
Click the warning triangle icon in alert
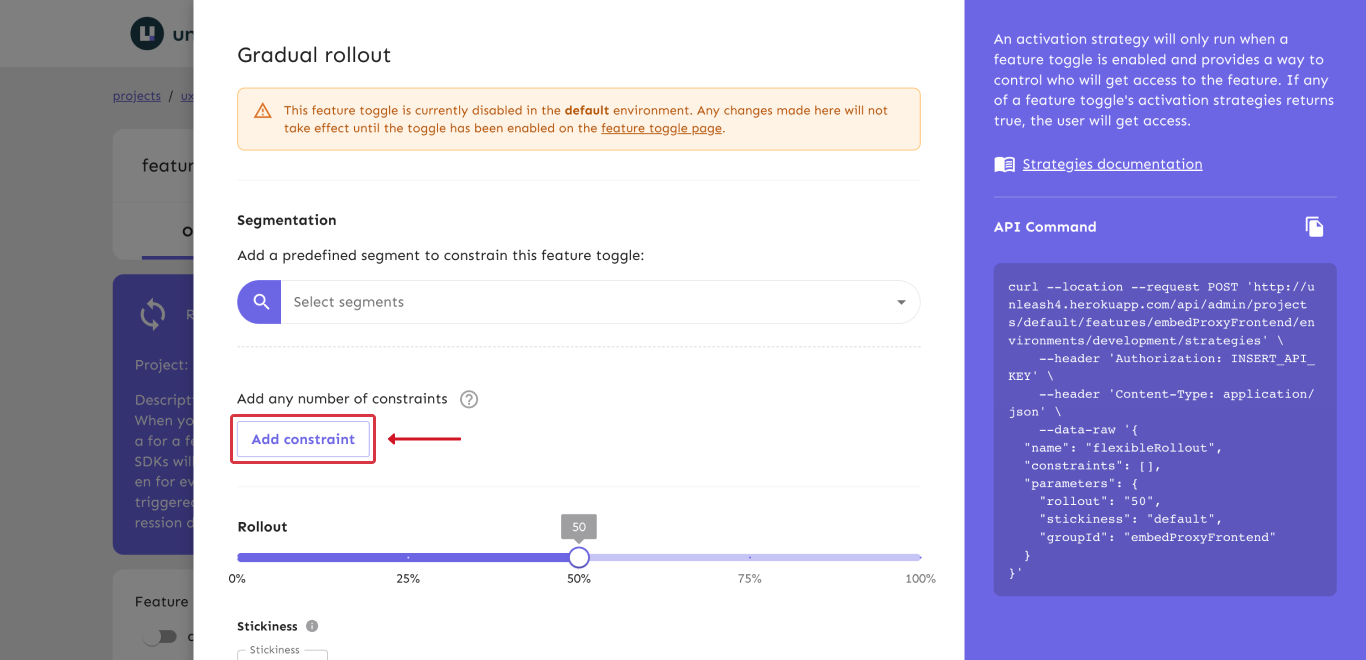pyautogui.click(x=262, y=111)
